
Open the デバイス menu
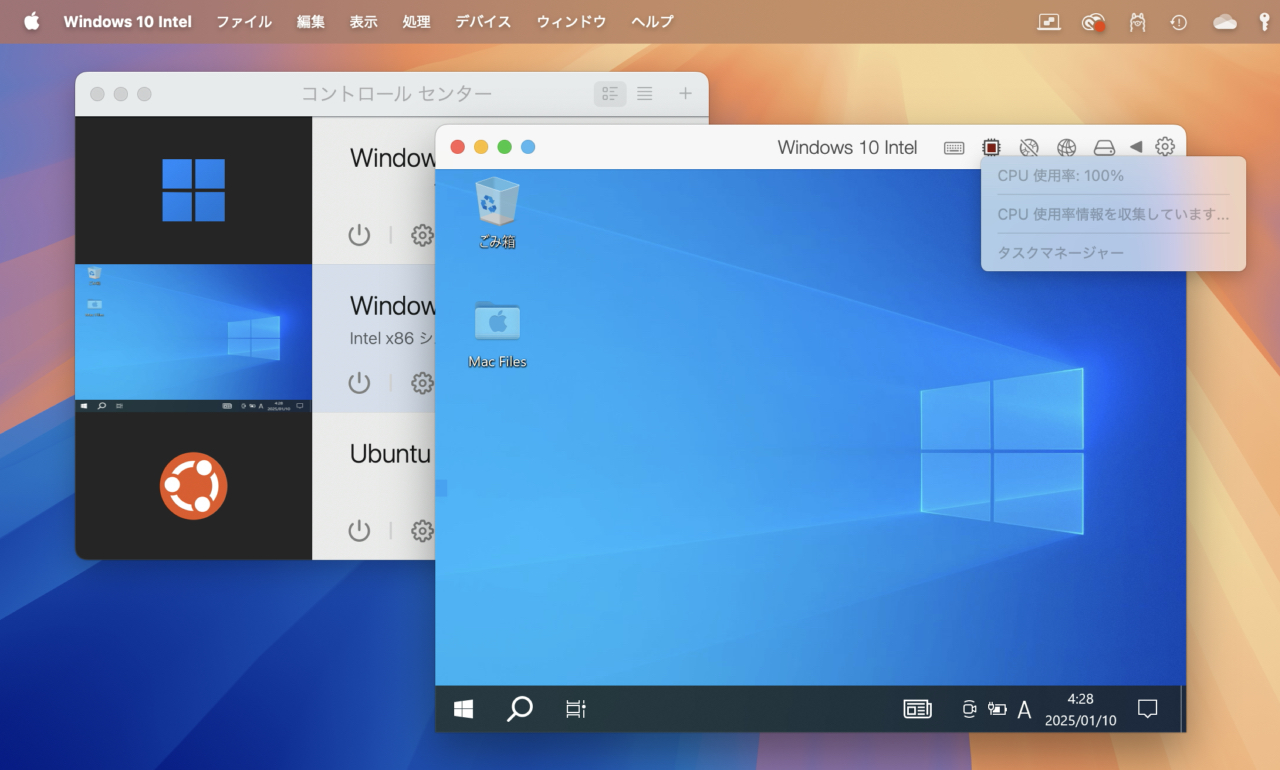point(483,21)
